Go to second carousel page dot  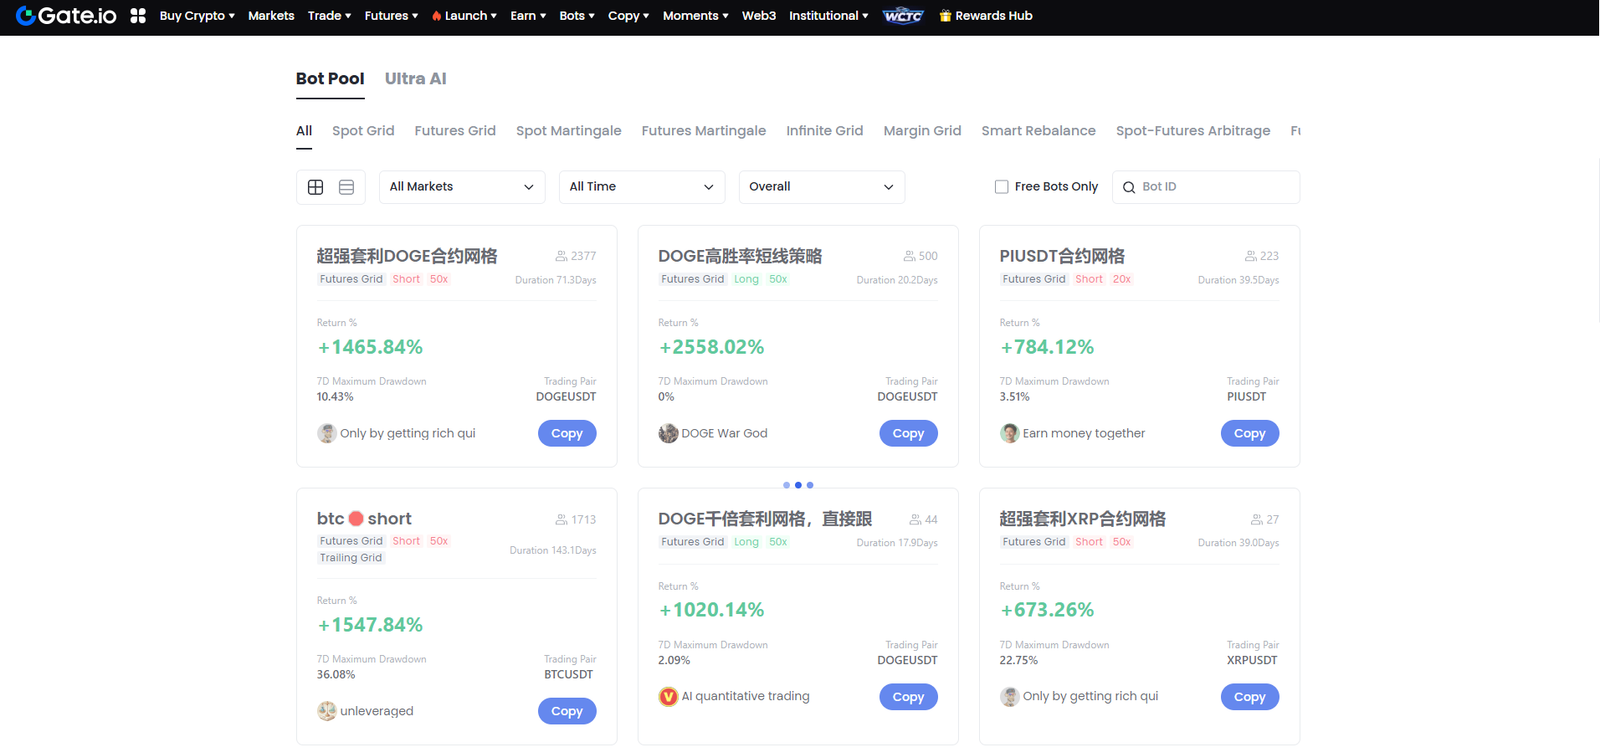click(x=798, y=485)
